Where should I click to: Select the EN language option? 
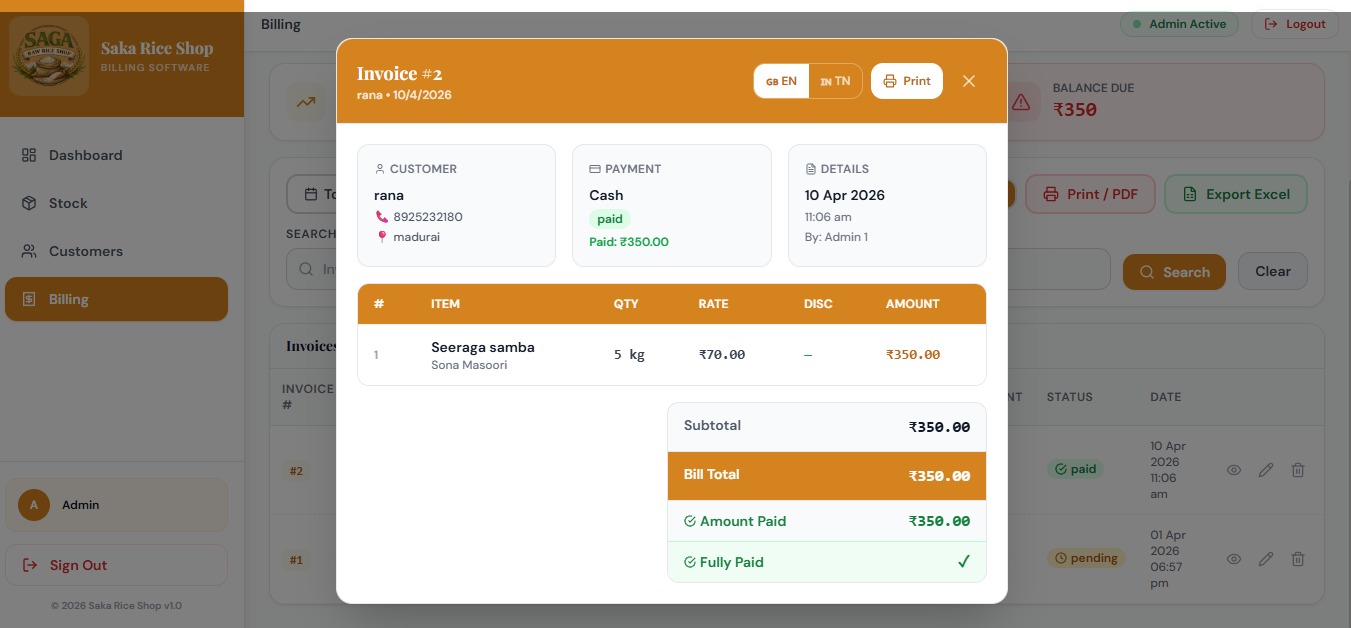point(782,80)
